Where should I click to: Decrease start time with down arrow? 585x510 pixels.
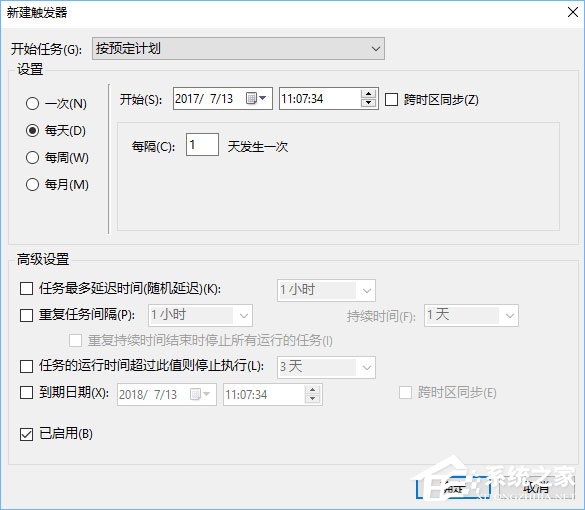tap(368, 103)
